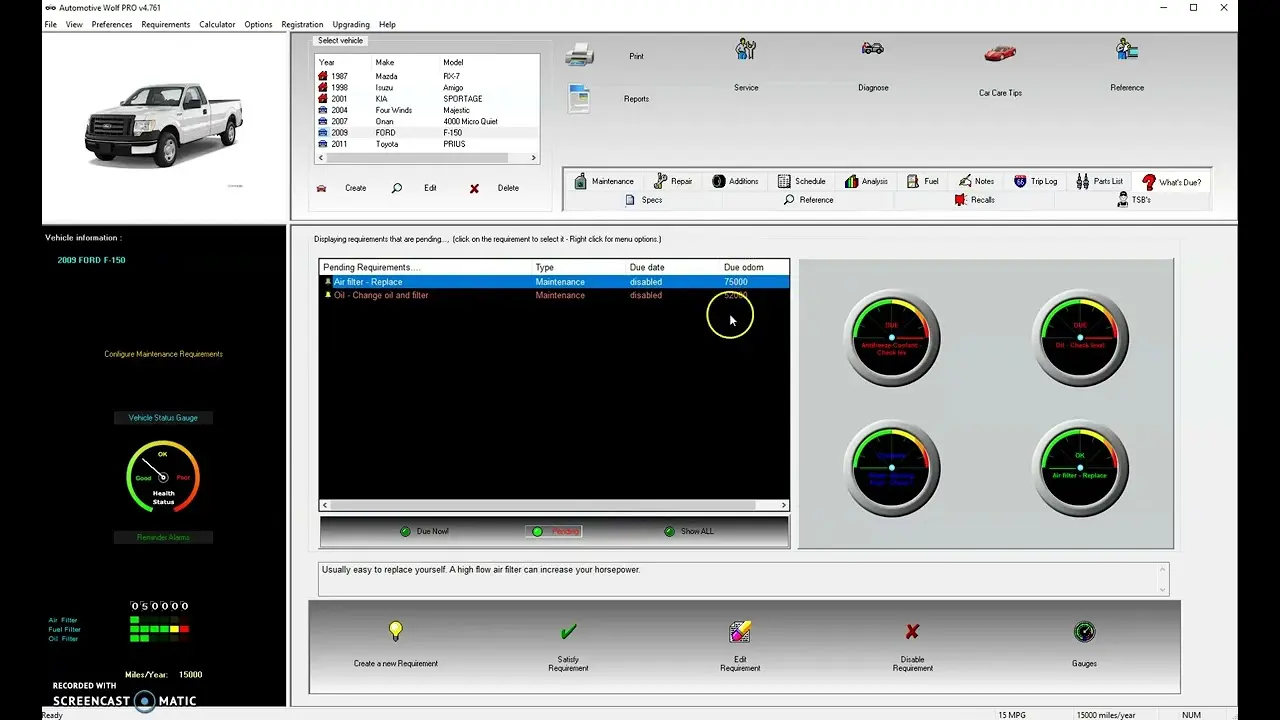The height and width of the screenshot is (720, 1280).
Task: Select the Pending filter option
Action: [555, 531]
